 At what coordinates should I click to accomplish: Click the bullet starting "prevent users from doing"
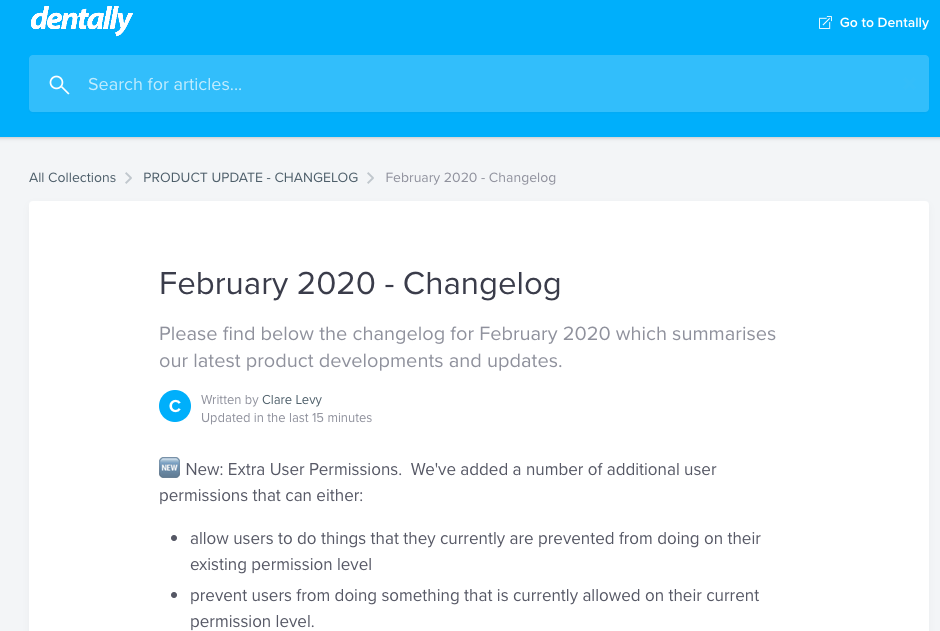pyautogui.click(x=474, y=608)
